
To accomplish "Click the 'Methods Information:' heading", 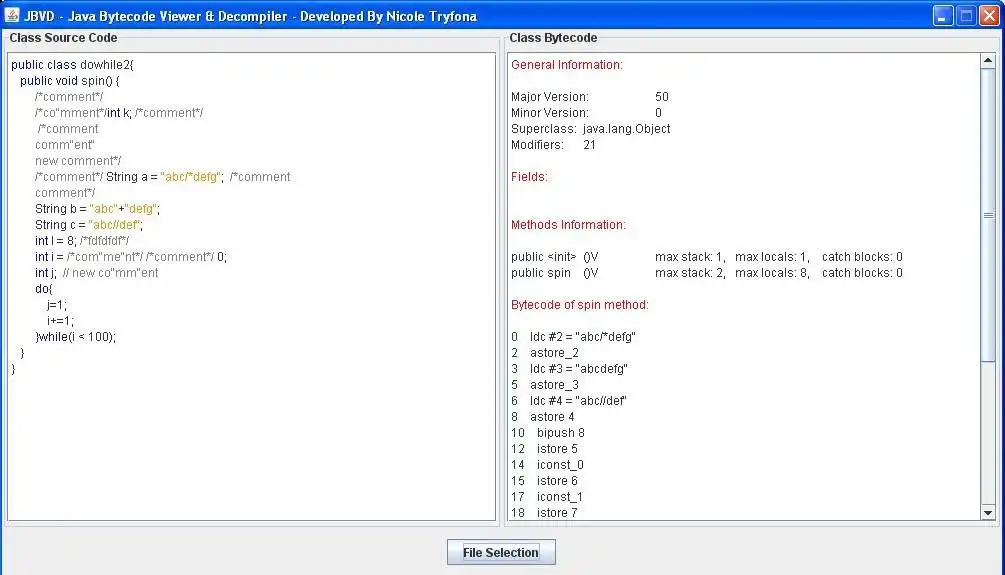I will [569, 225].
